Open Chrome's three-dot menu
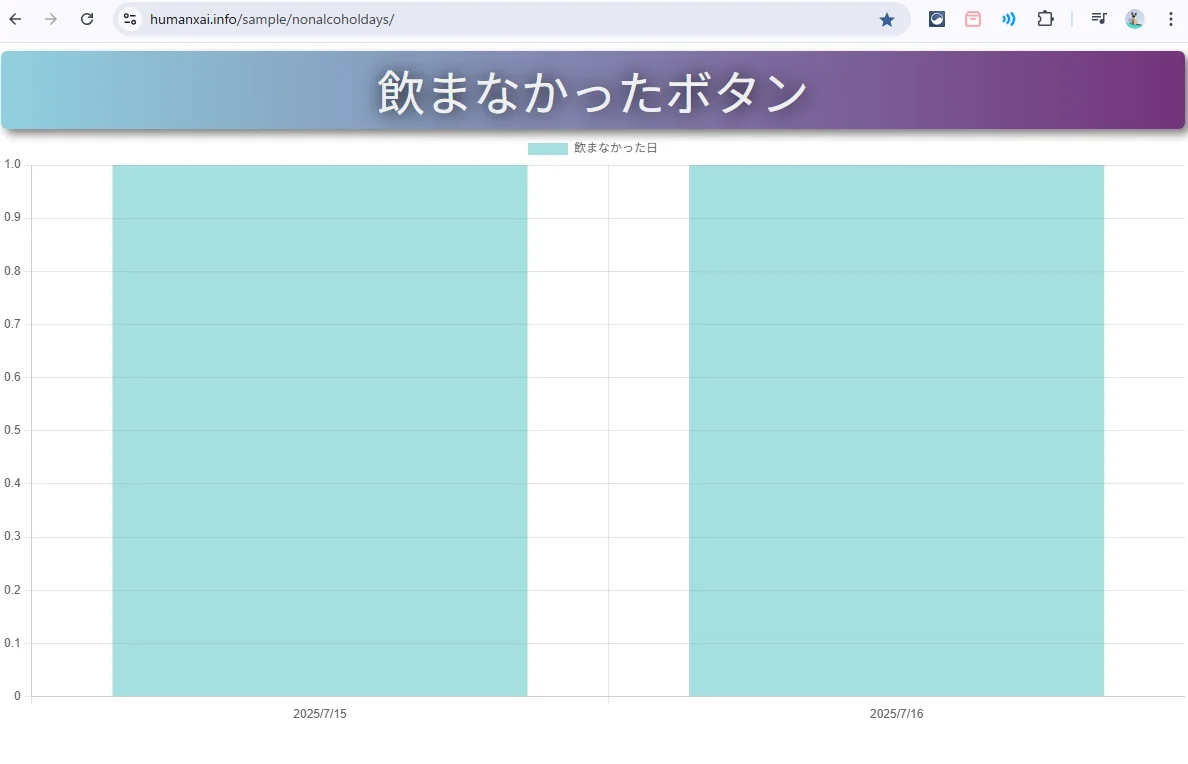This screenshot has height=764, width=1188. 1170,19
